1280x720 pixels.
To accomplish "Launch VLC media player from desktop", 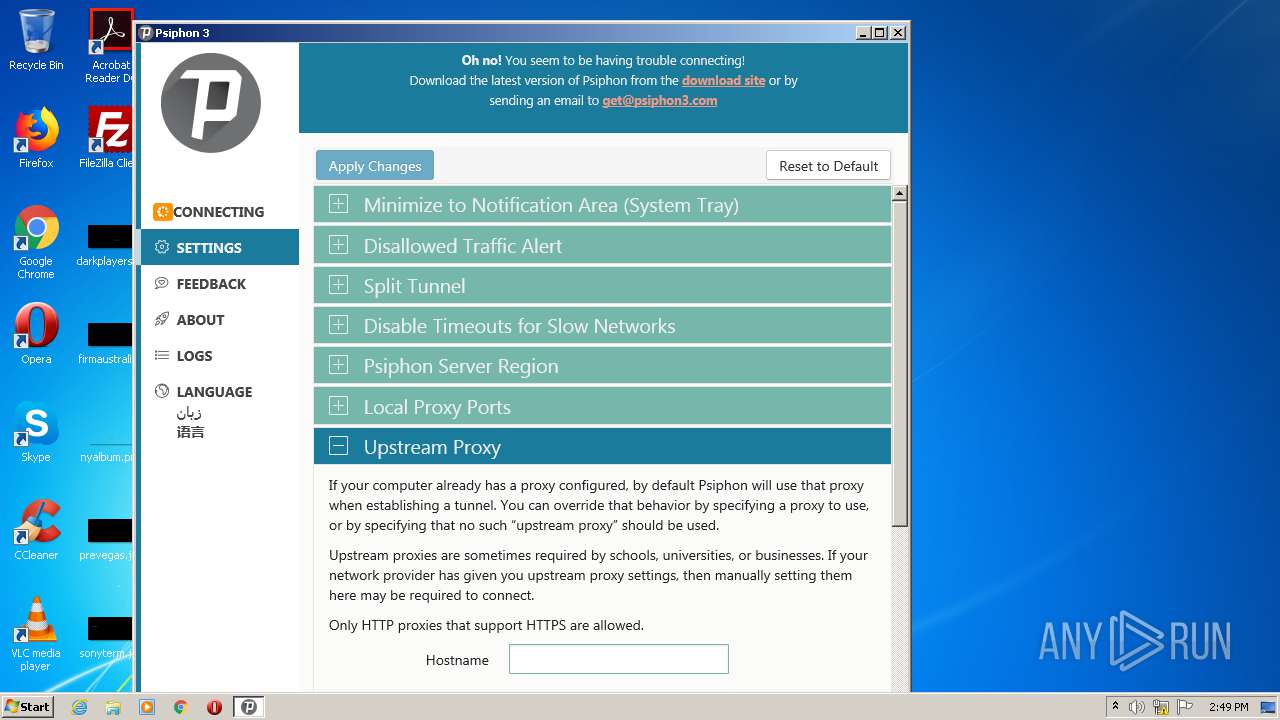I will tap(36, 634).
